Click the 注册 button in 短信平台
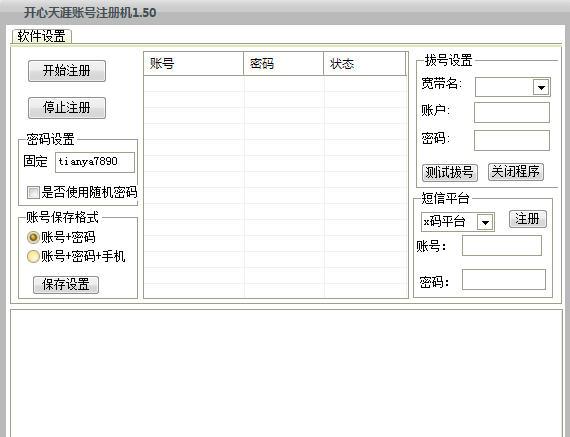570x437 pixels. 527,219
